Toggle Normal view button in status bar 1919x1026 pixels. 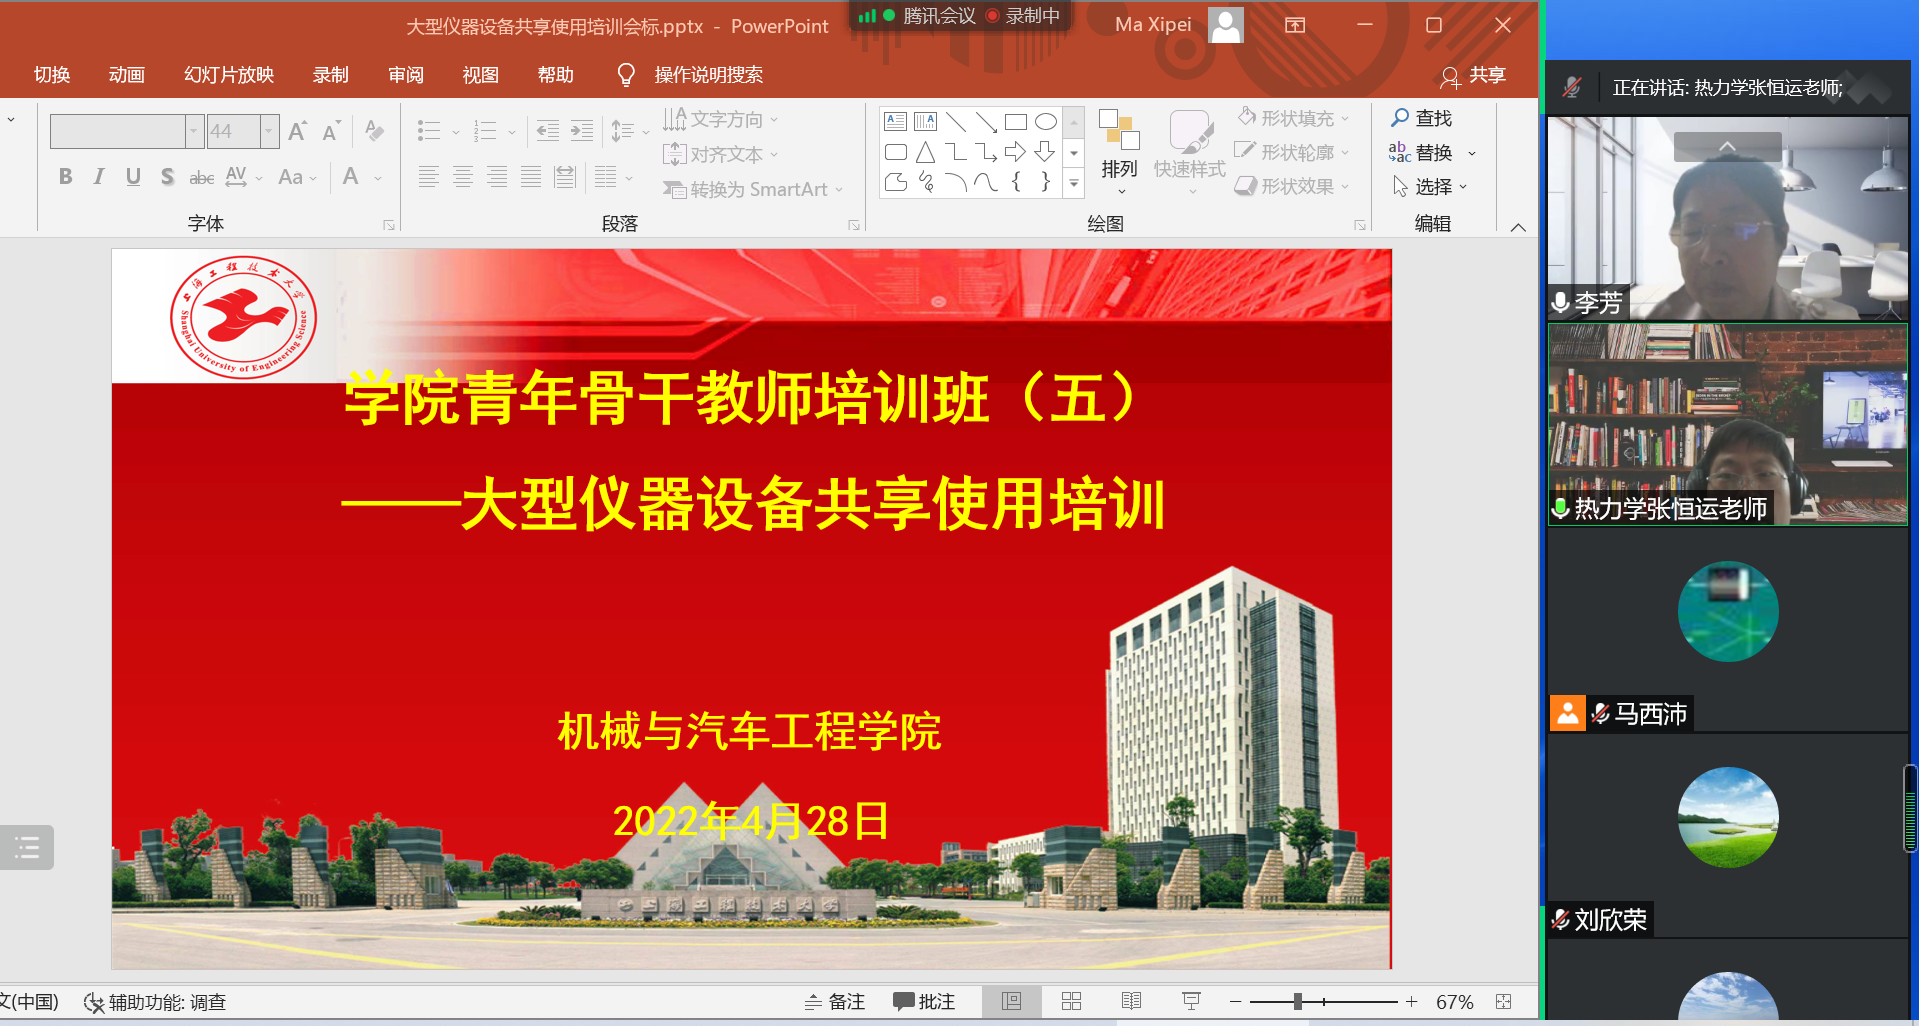coord(1011,1001)
